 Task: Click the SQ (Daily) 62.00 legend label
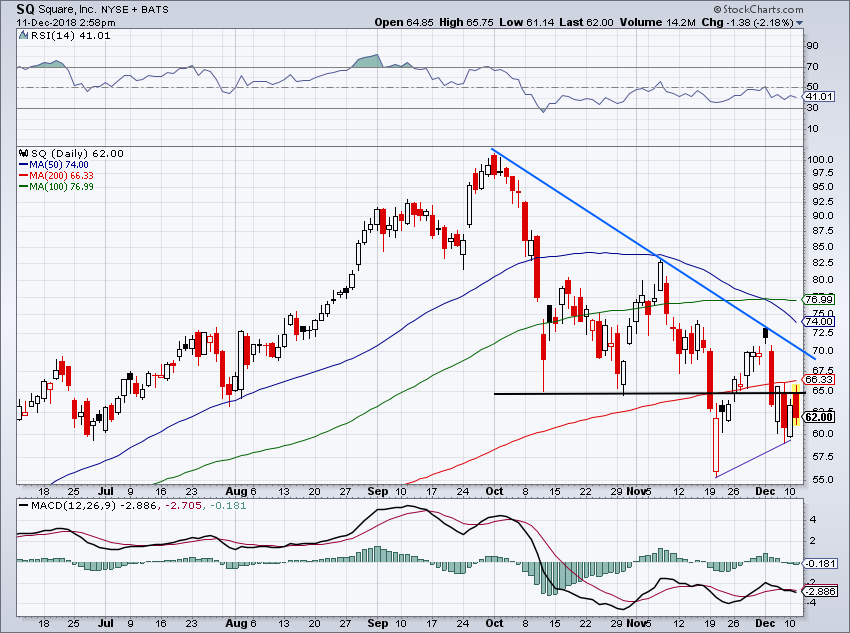[78, 153]
